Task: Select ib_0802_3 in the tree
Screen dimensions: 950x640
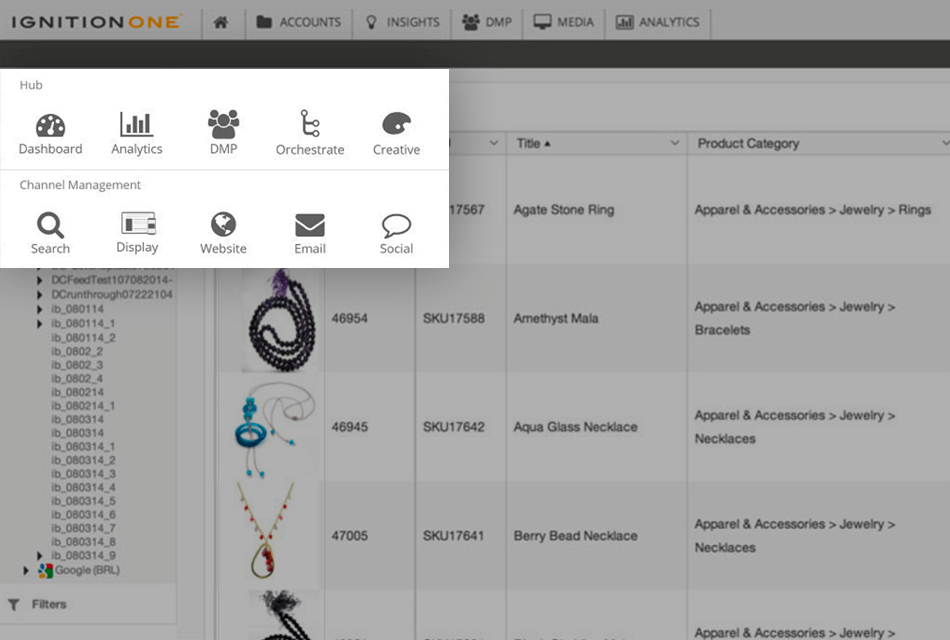Action: tap(77, 365)
